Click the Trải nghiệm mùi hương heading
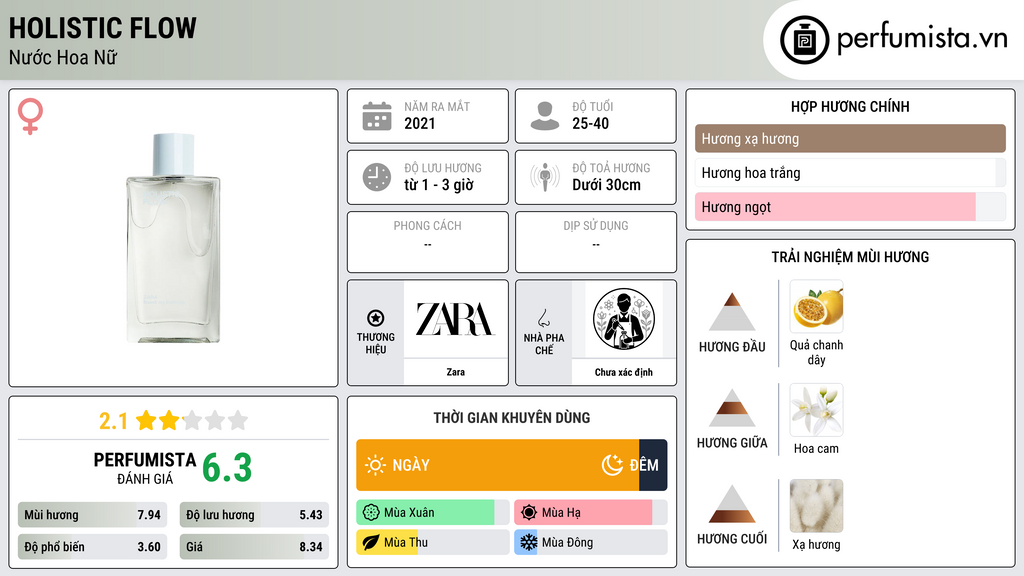1024x576 pixels. (850, 257)
